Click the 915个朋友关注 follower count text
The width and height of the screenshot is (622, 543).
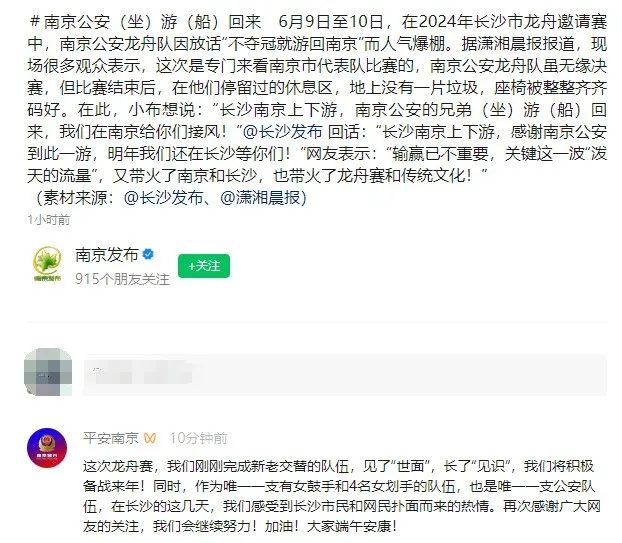point(123,279)
